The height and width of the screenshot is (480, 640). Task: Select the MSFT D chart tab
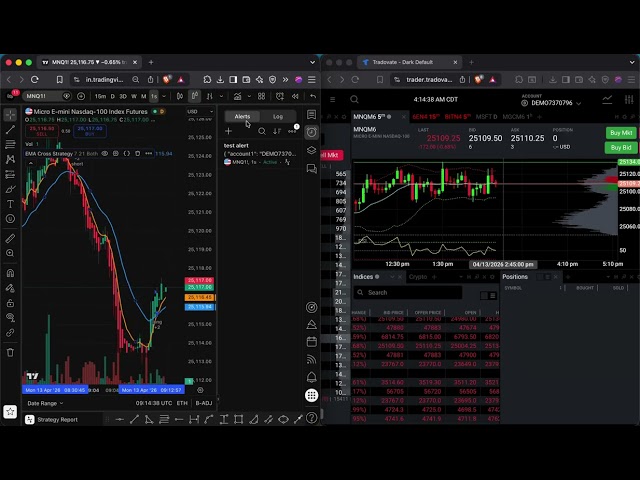pos(486,117)
